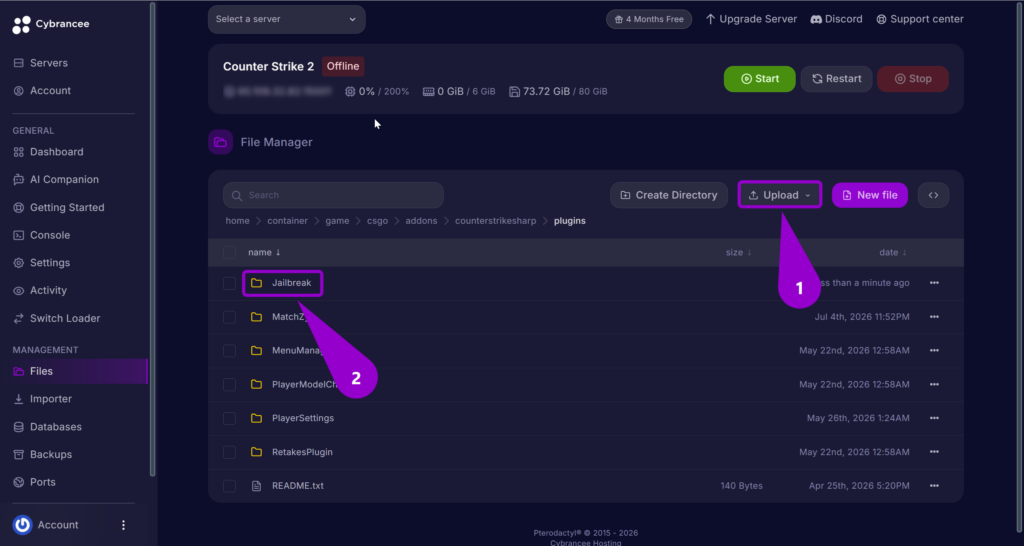This screenshot has width=1024, height=546.
Task: Check the README.txt checkbox
Action: tap(229, 486)
